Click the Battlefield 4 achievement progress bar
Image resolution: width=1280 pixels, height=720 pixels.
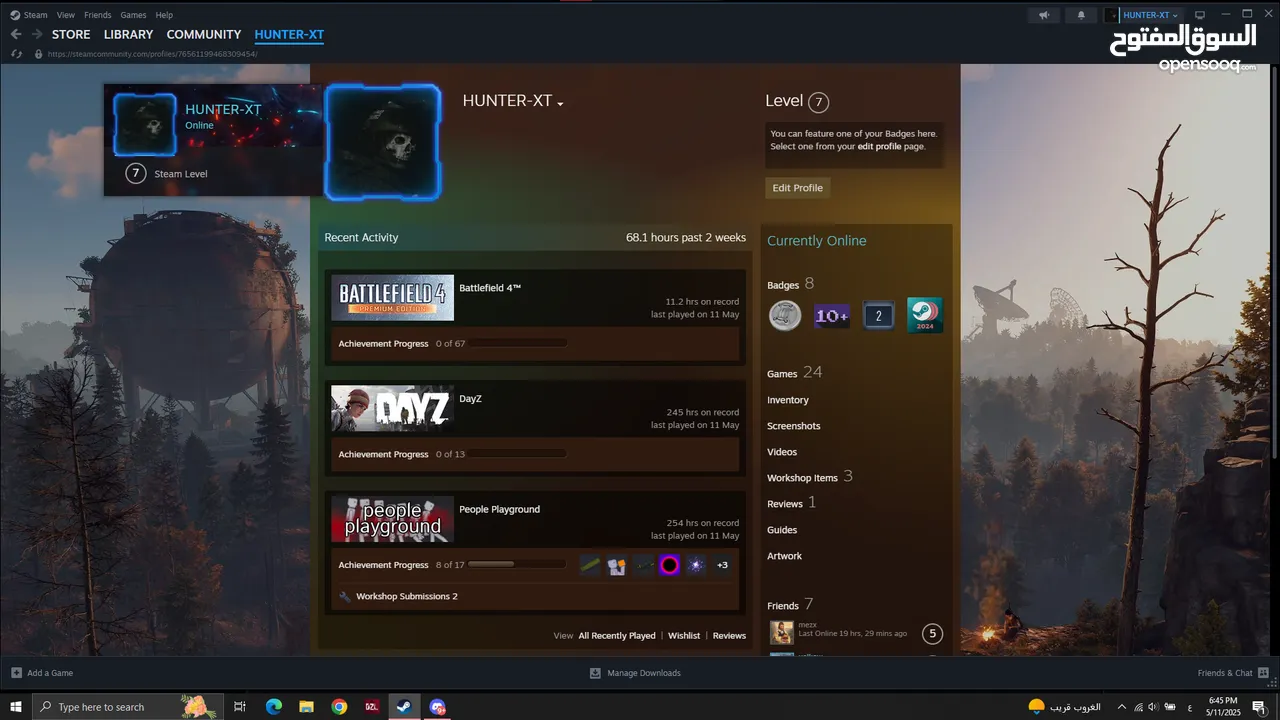point(517,343)
